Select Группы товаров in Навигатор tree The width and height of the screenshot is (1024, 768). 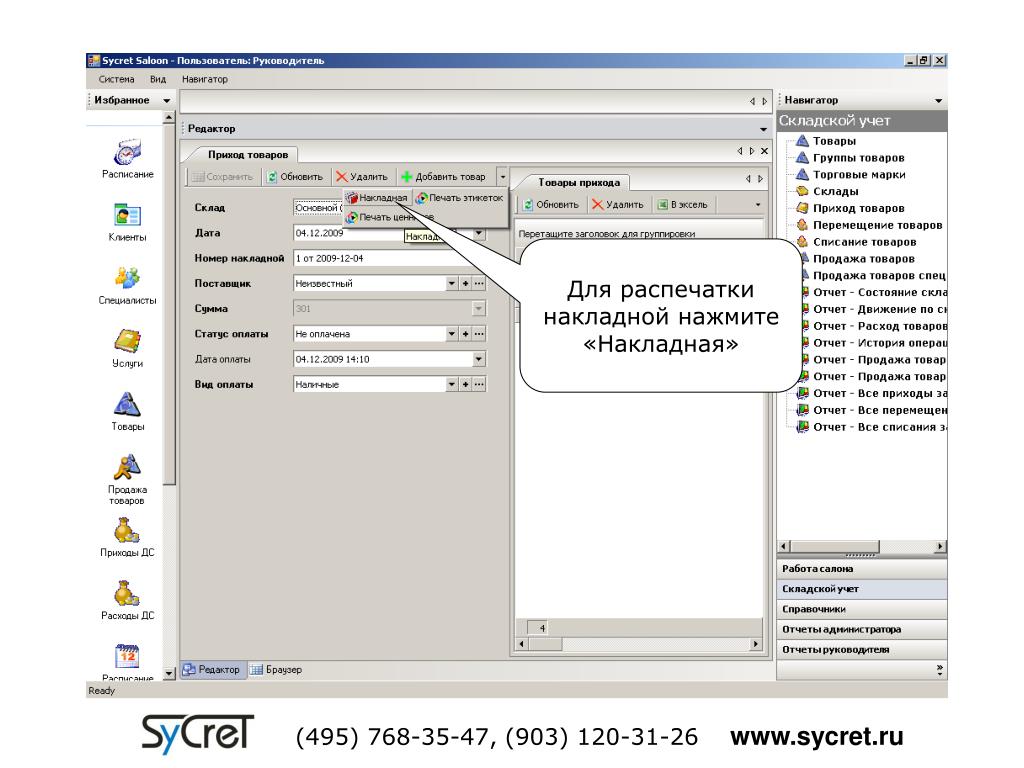[x=858, y=158]
